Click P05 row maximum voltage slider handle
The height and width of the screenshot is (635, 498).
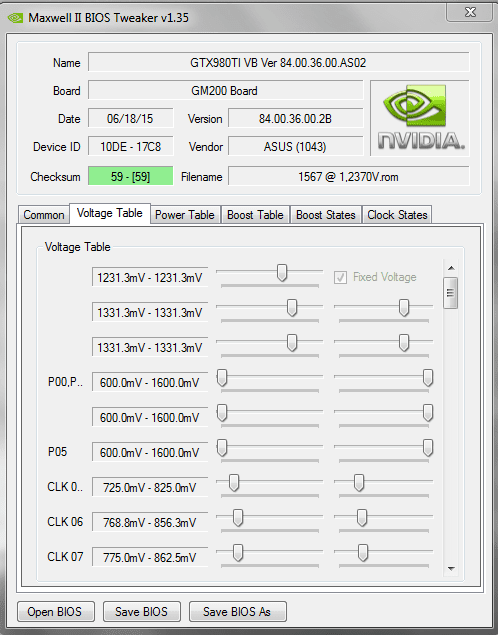pos(428,448)
